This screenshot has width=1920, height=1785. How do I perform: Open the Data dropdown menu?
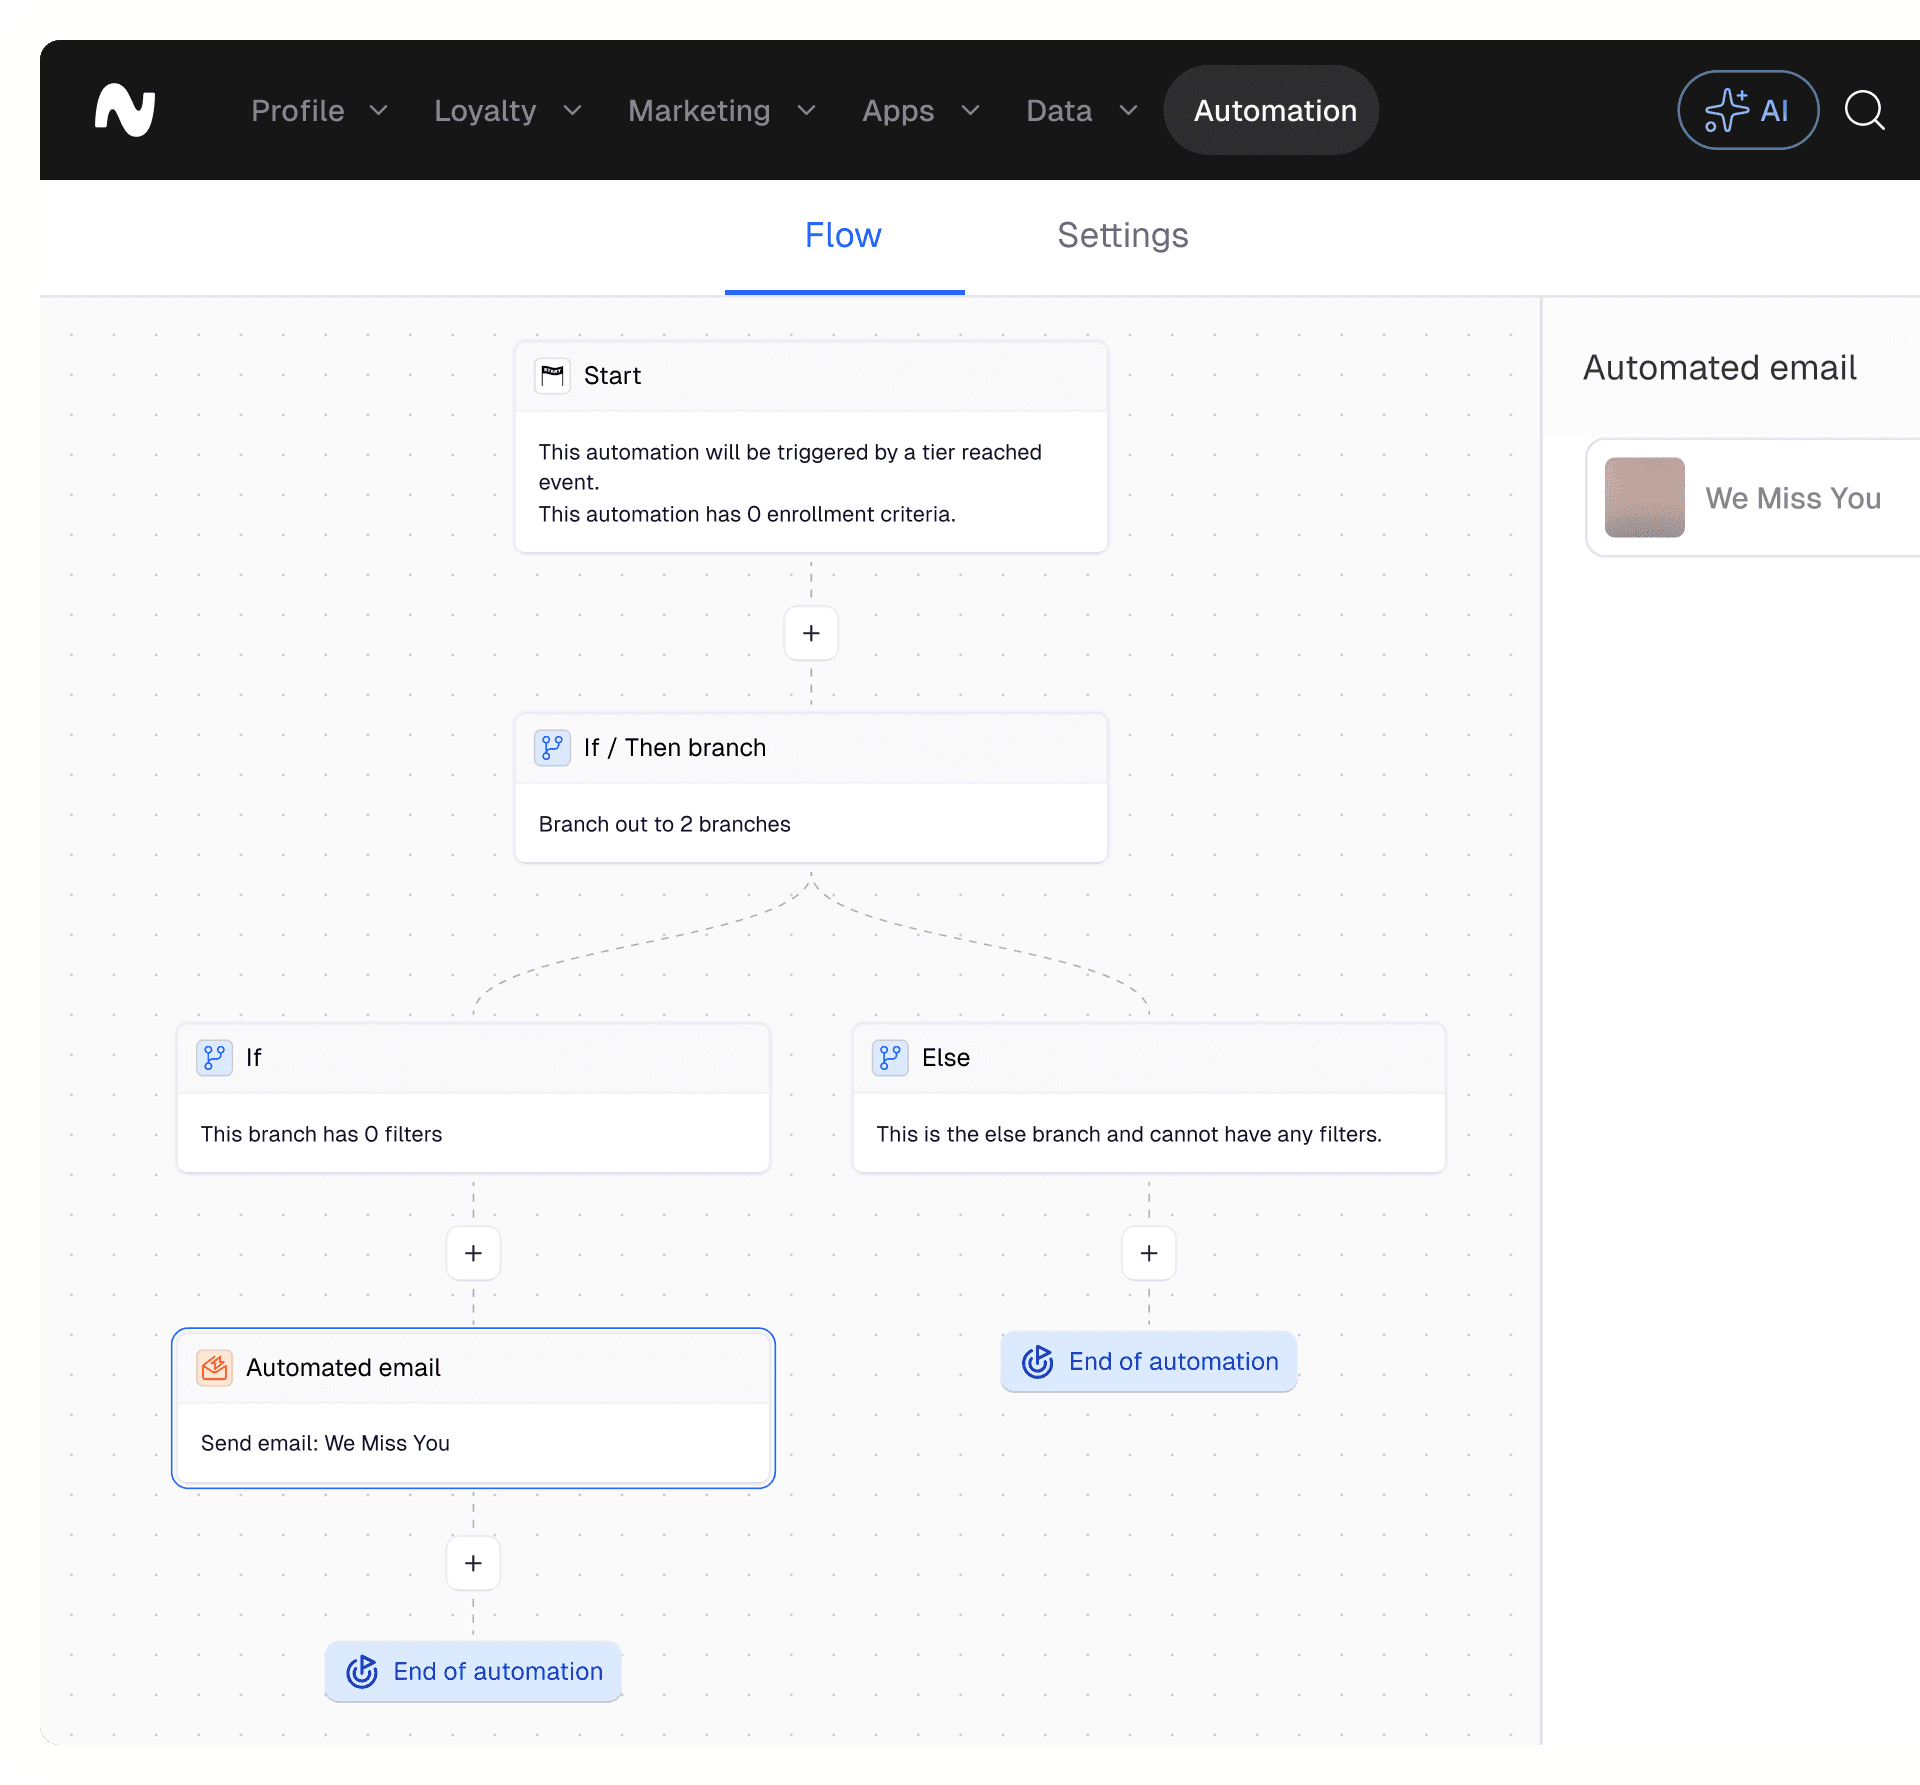[x=1081, y=110]
